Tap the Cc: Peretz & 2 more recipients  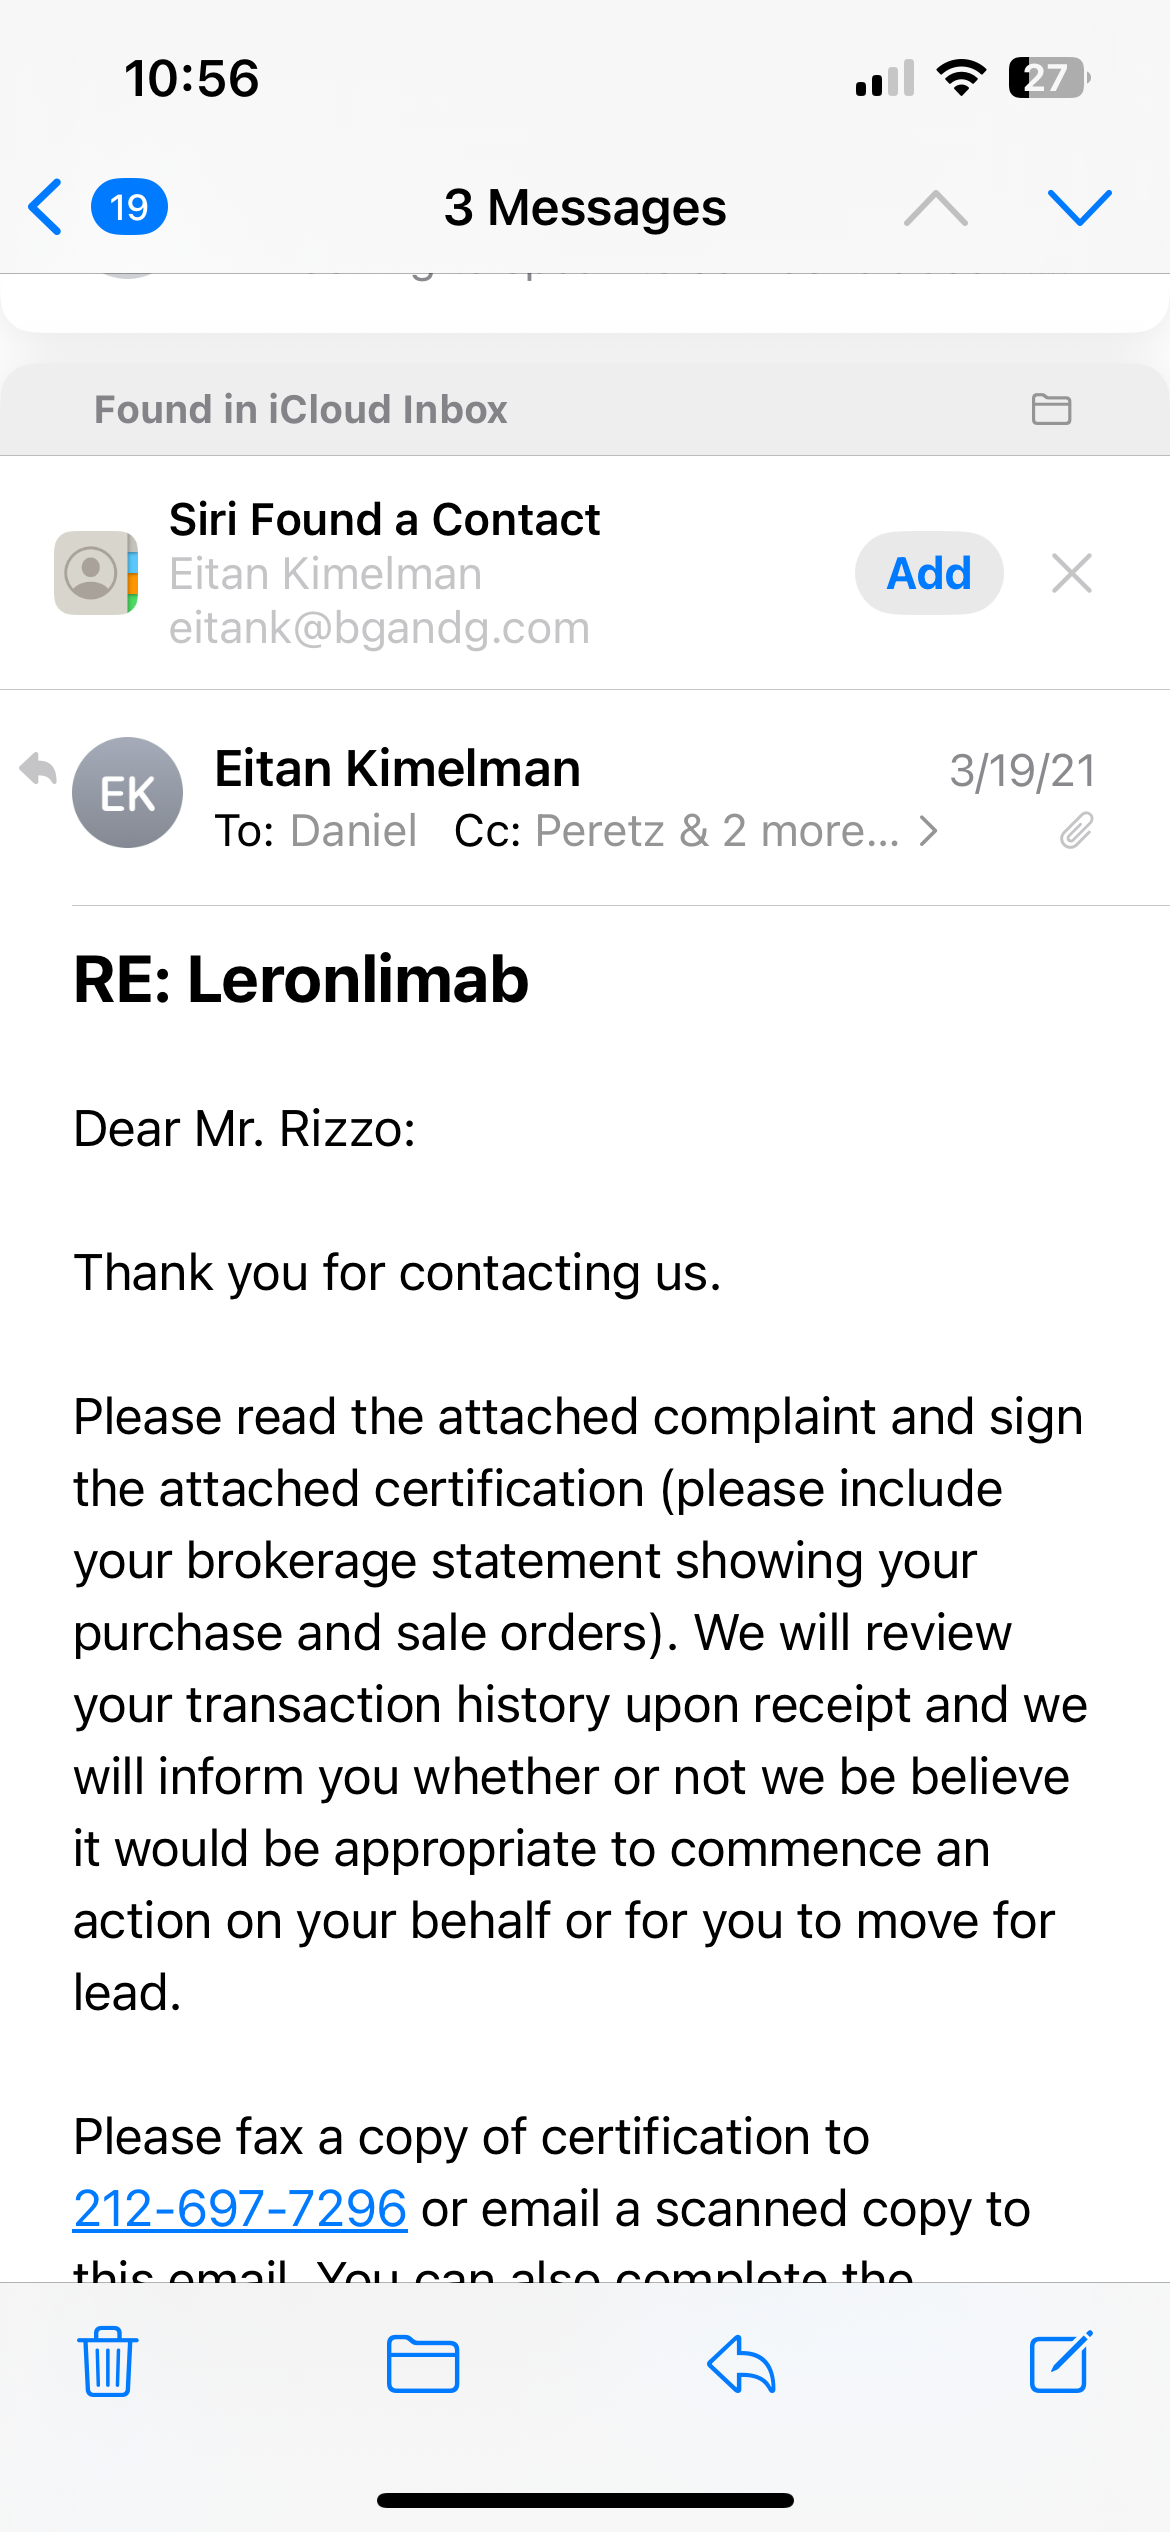(677, 831)
